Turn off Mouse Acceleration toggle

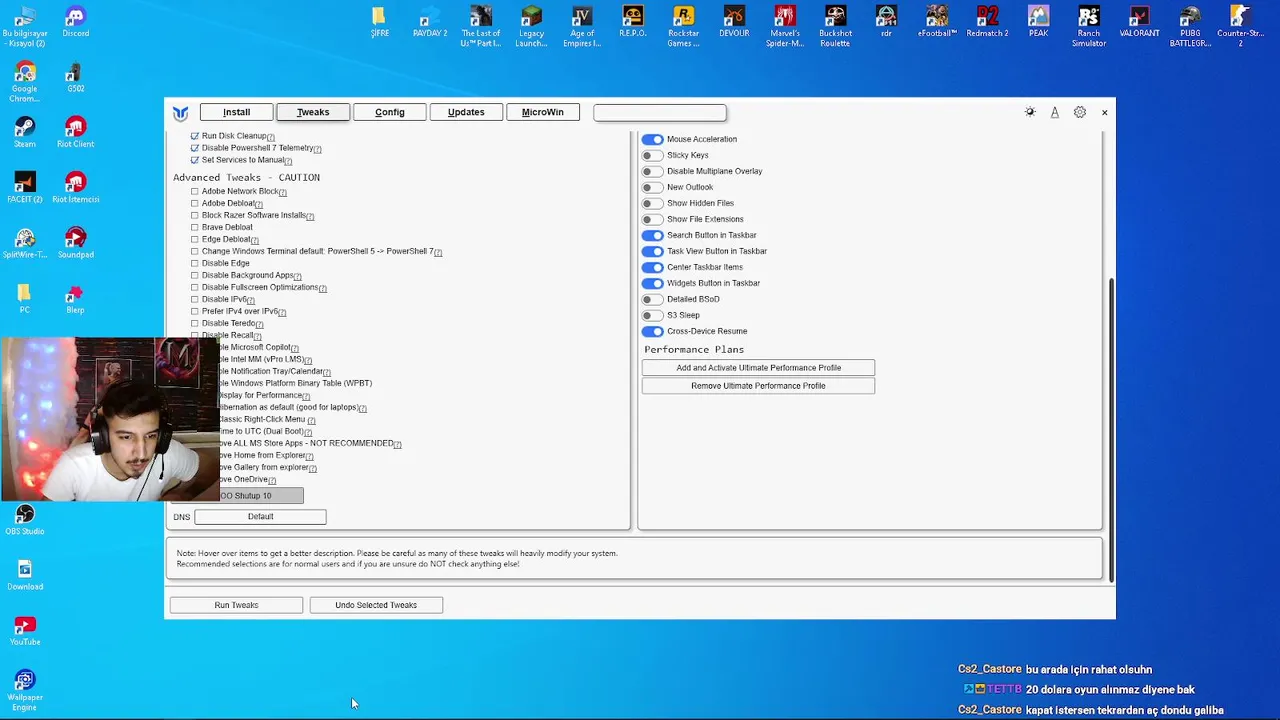(x=652, y=139)
